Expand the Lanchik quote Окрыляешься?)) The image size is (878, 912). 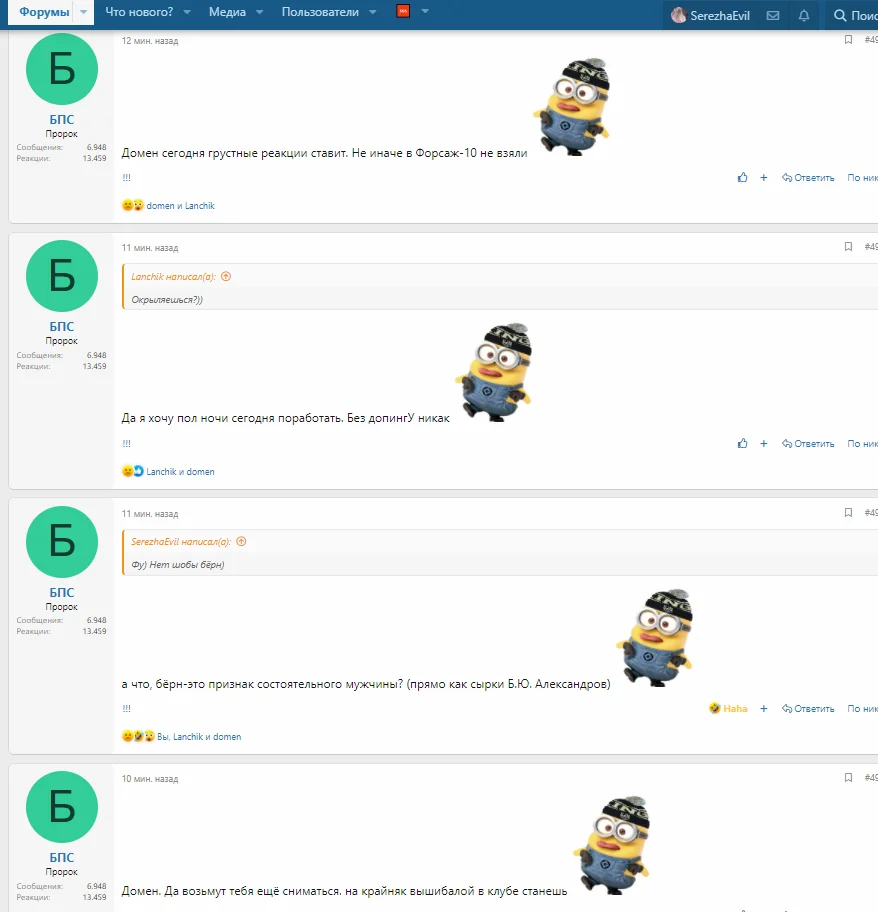167,300
